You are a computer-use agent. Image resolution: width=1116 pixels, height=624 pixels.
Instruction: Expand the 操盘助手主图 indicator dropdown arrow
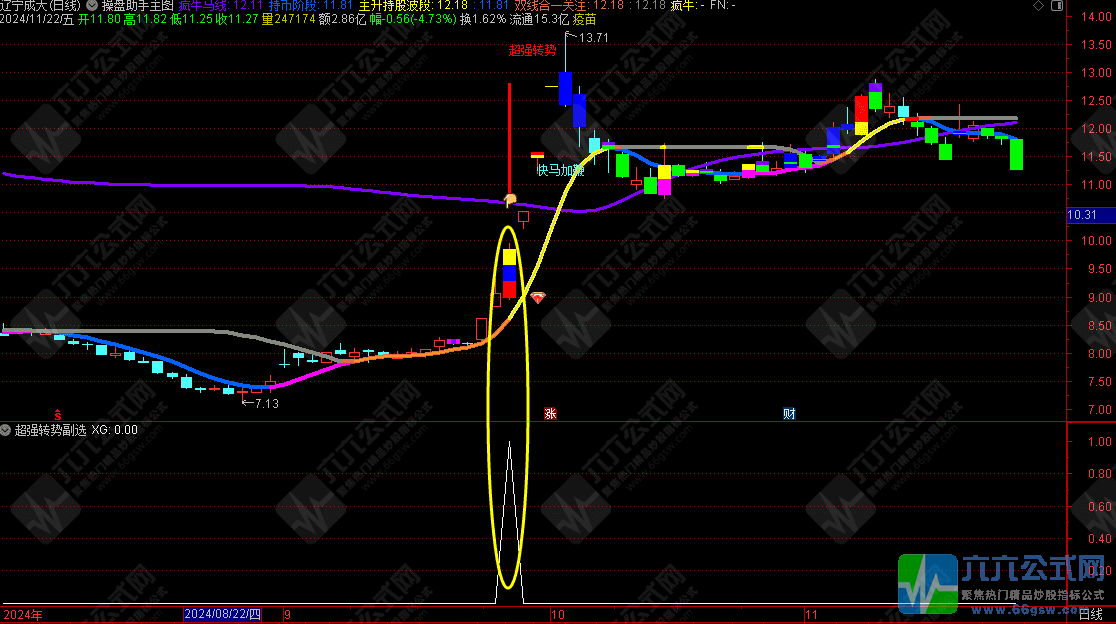pyautogui.click(x=93, y=5)
